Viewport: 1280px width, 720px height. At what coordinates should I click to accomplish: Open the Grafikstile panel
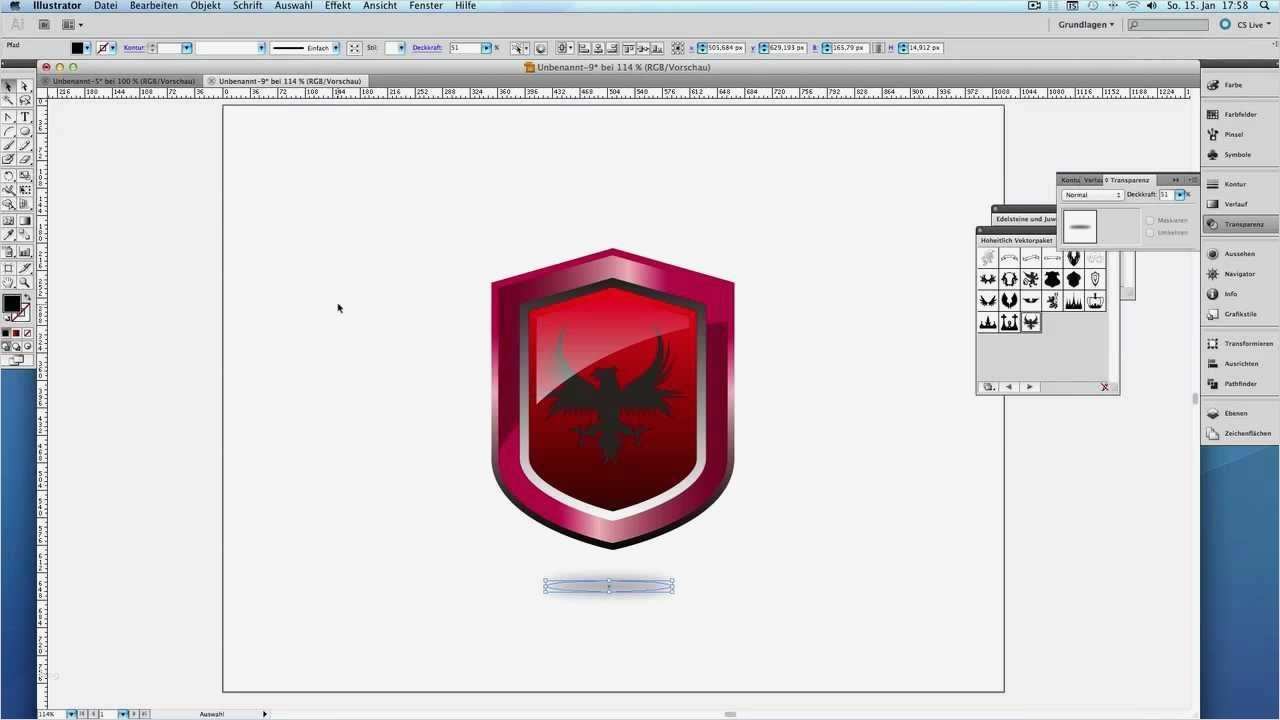pyautogui.click(x=1240, y=314)
